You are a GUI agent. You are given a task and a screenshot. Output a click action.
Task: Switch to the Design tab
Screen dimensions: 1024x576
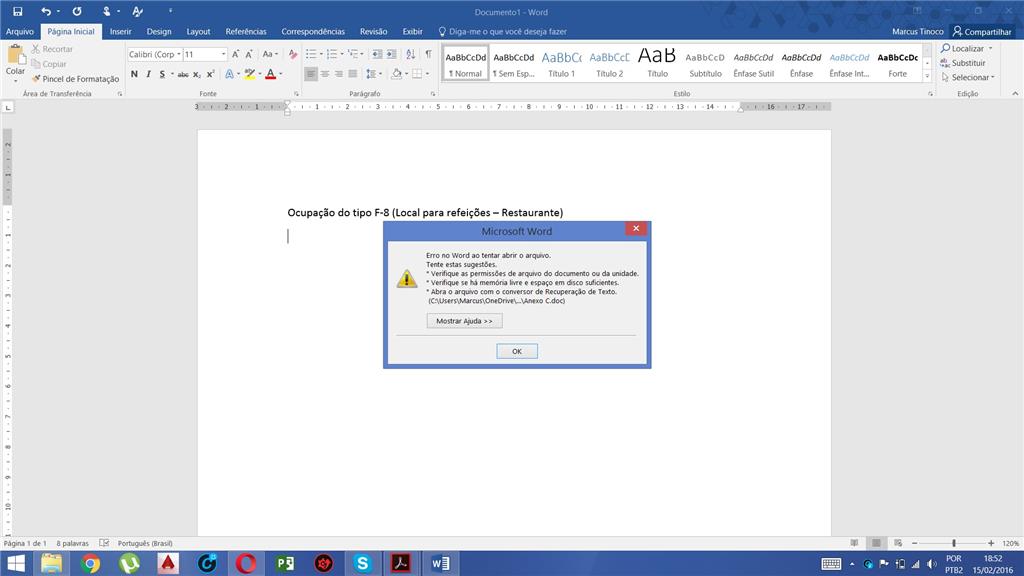click(159, 31)
